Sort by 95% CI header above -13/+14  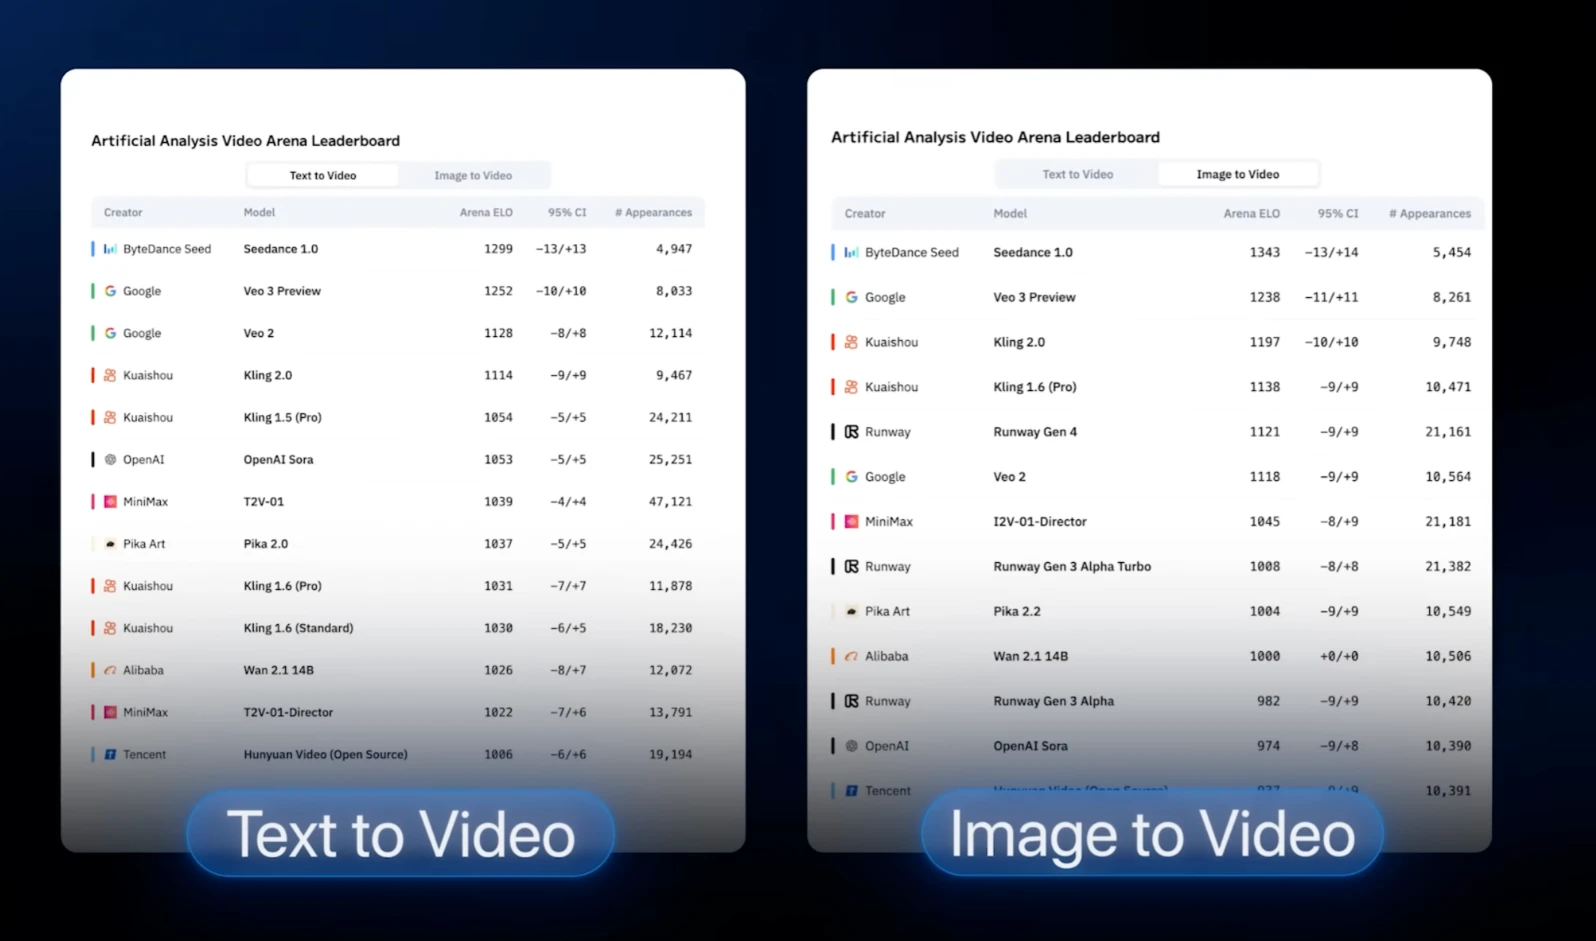point(1338,213)
